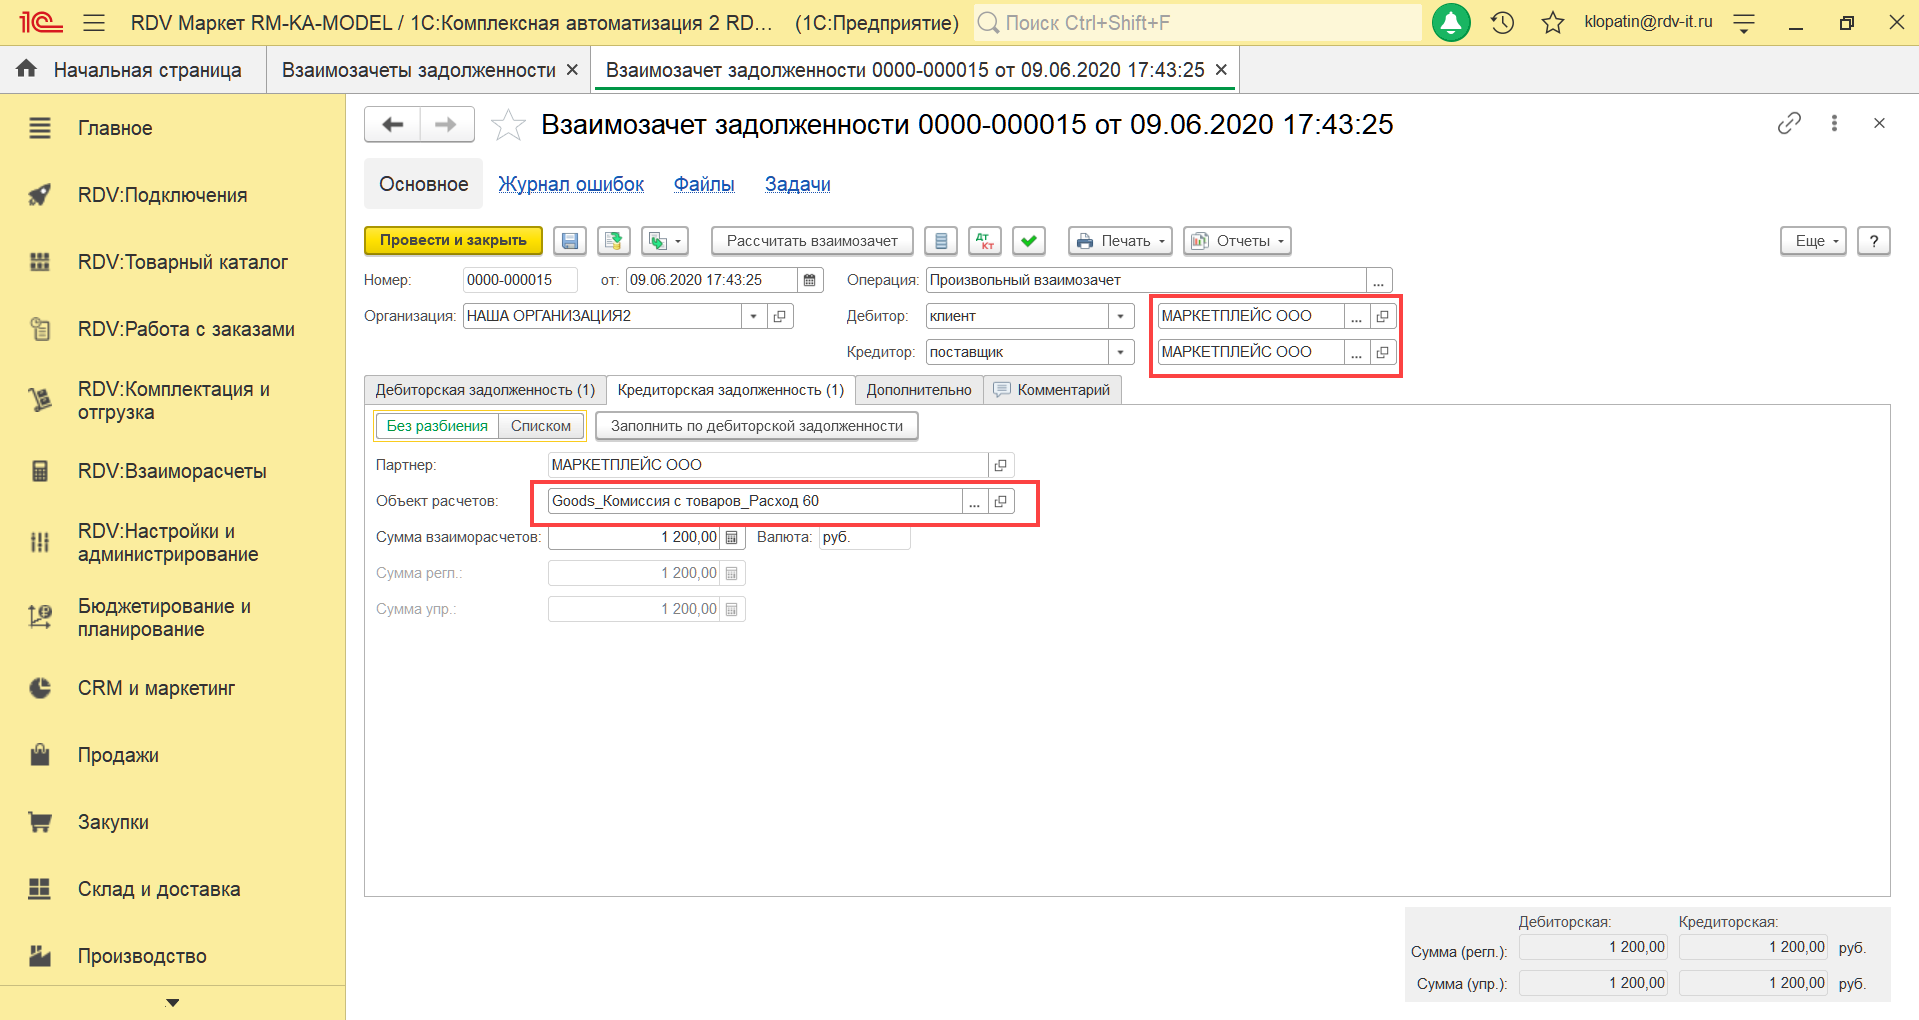Expand the Дебитор type dropdown
This screenshot has width=1919, height=1020.
tap(1121, 316)
